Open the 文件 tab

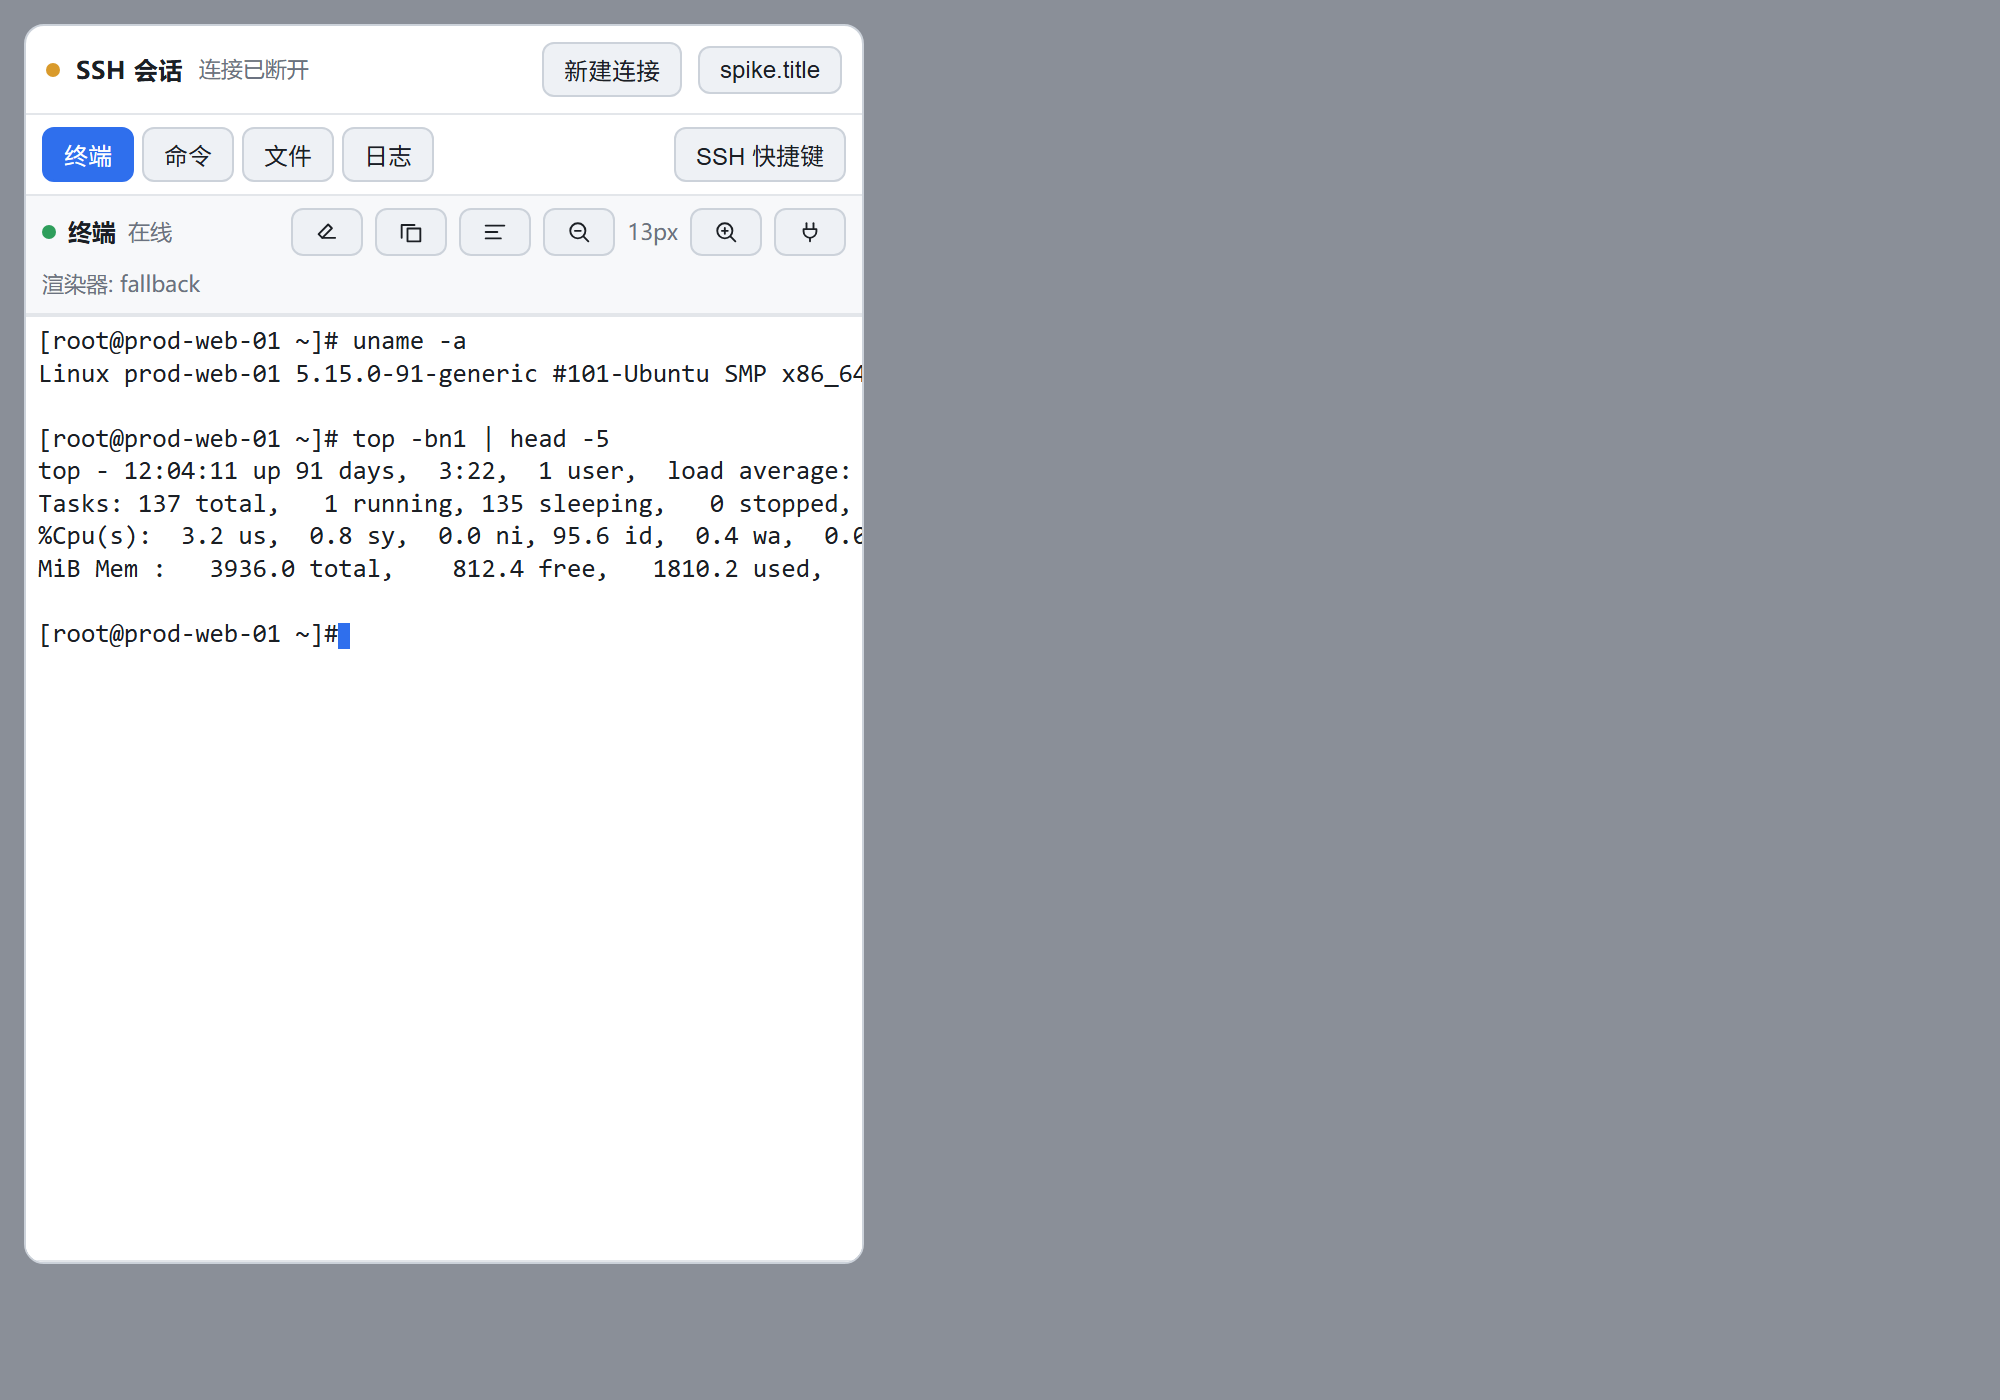(288, 155)
